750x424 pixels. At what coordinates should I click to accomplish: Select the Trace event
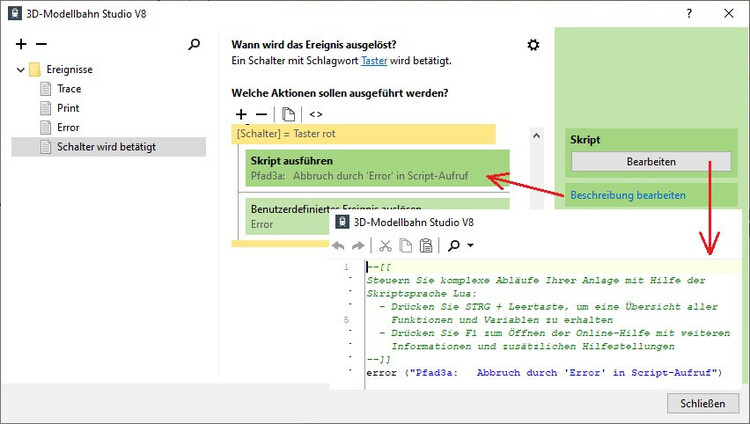click(x=69, y=89)
